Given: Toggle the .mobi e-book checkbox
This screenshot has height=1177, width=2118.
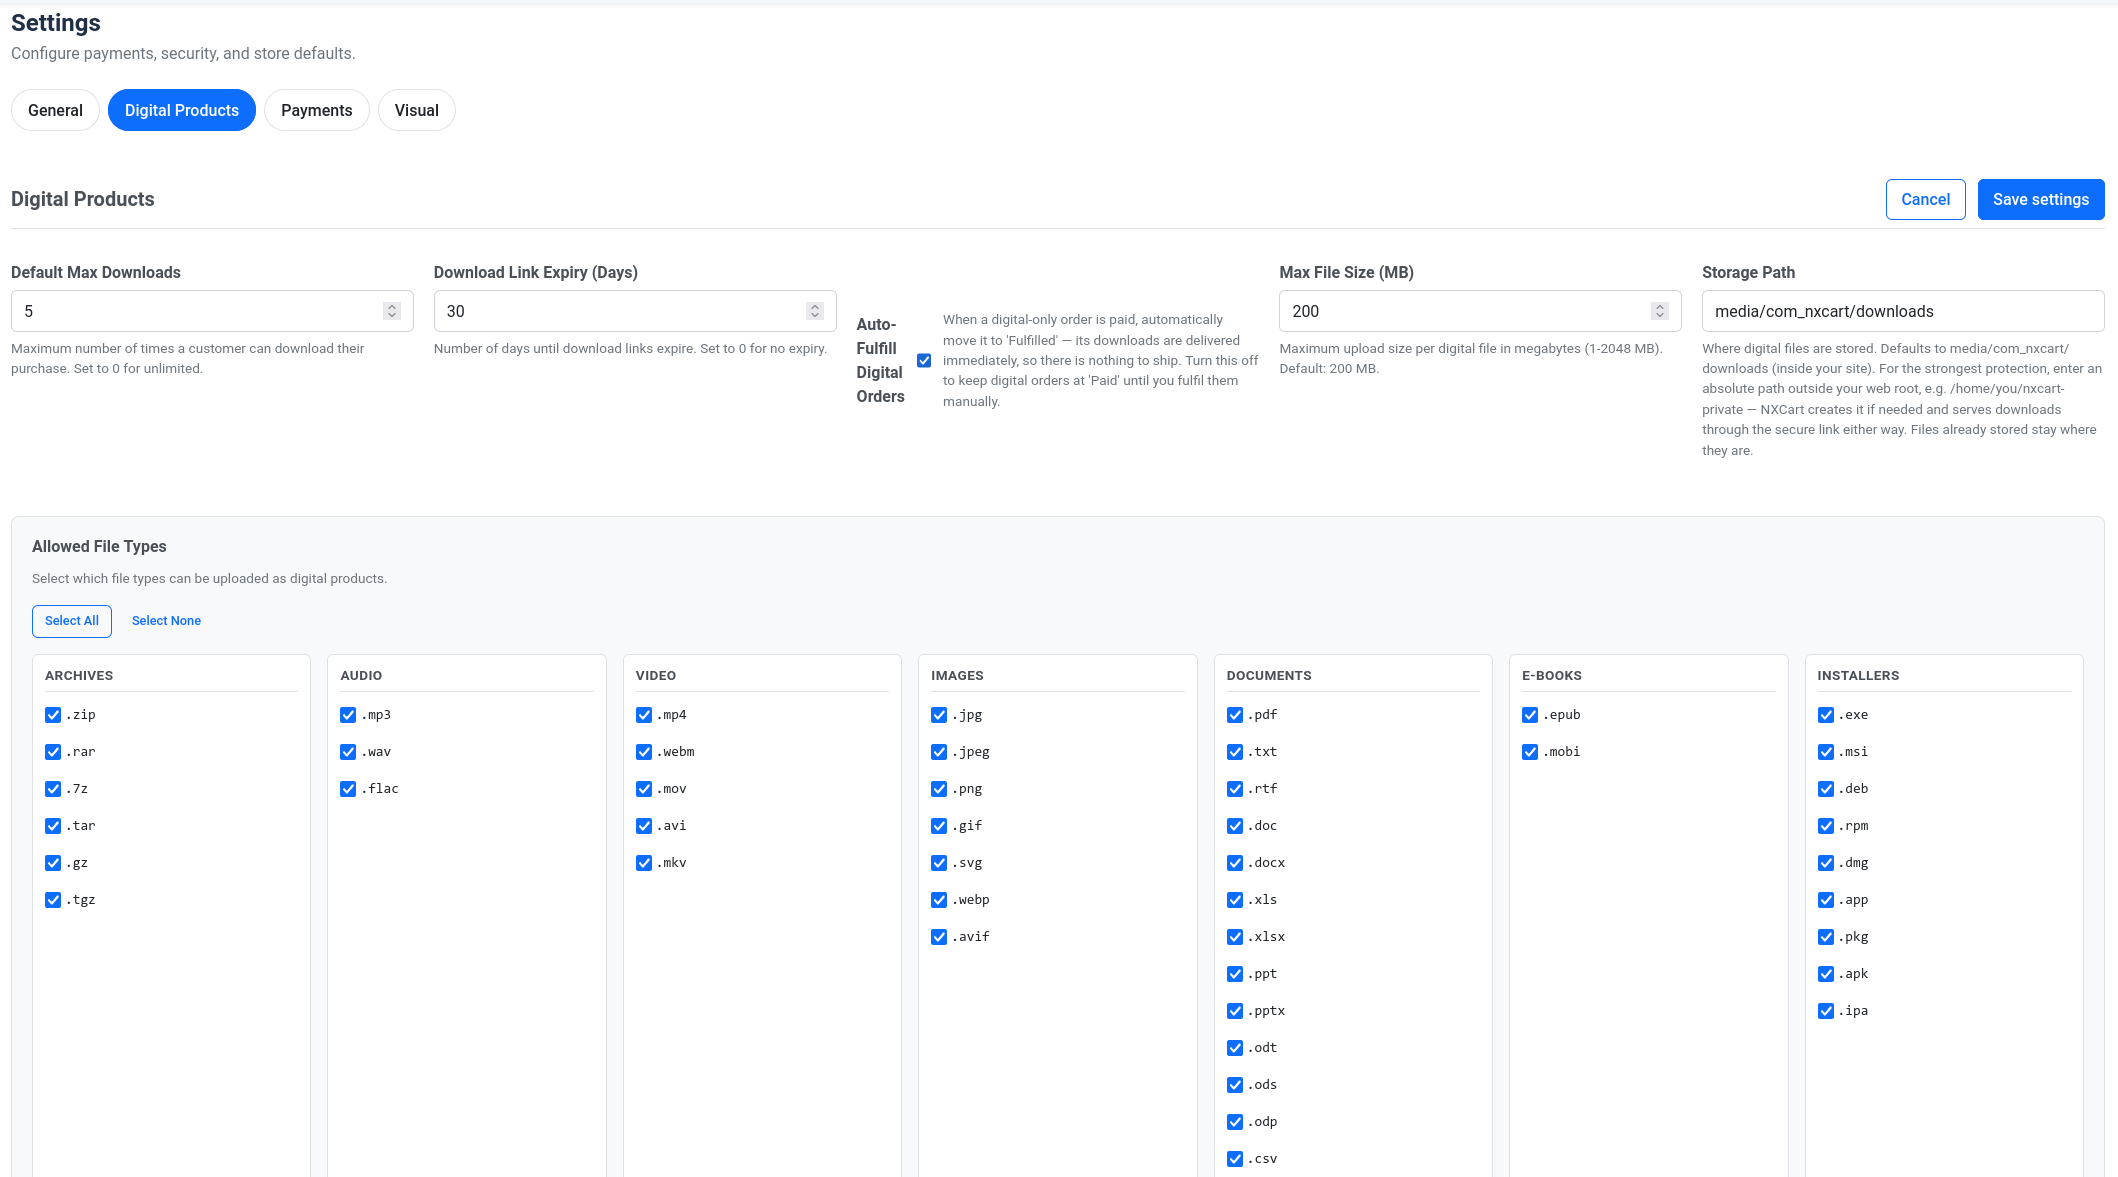Looking at the screenshot, I should pos(1530,752).
